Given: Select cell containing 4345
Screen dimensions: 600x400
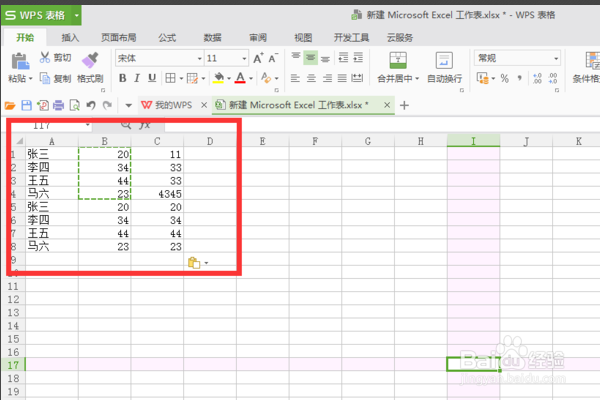Looking at the screenshot, I should [x=157, y=194].
